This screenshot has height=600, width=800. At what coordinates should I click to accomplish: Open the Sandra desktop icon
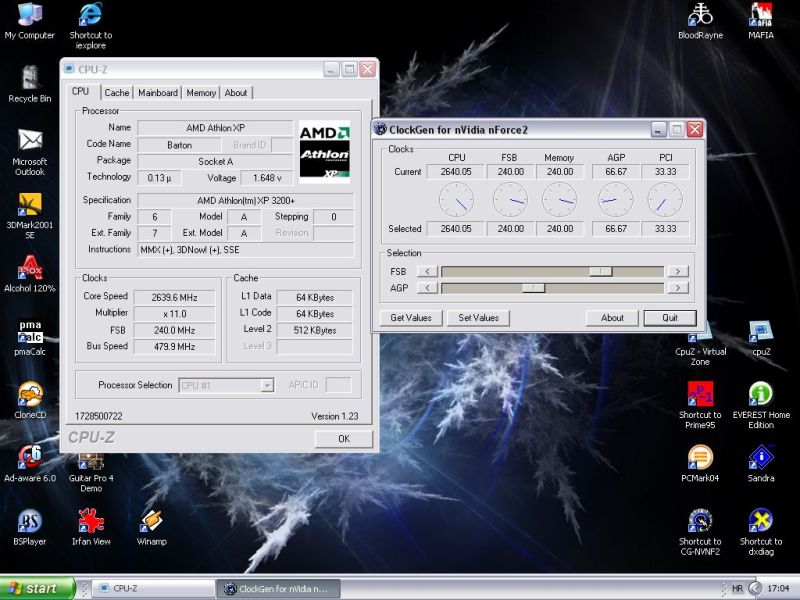760,457
